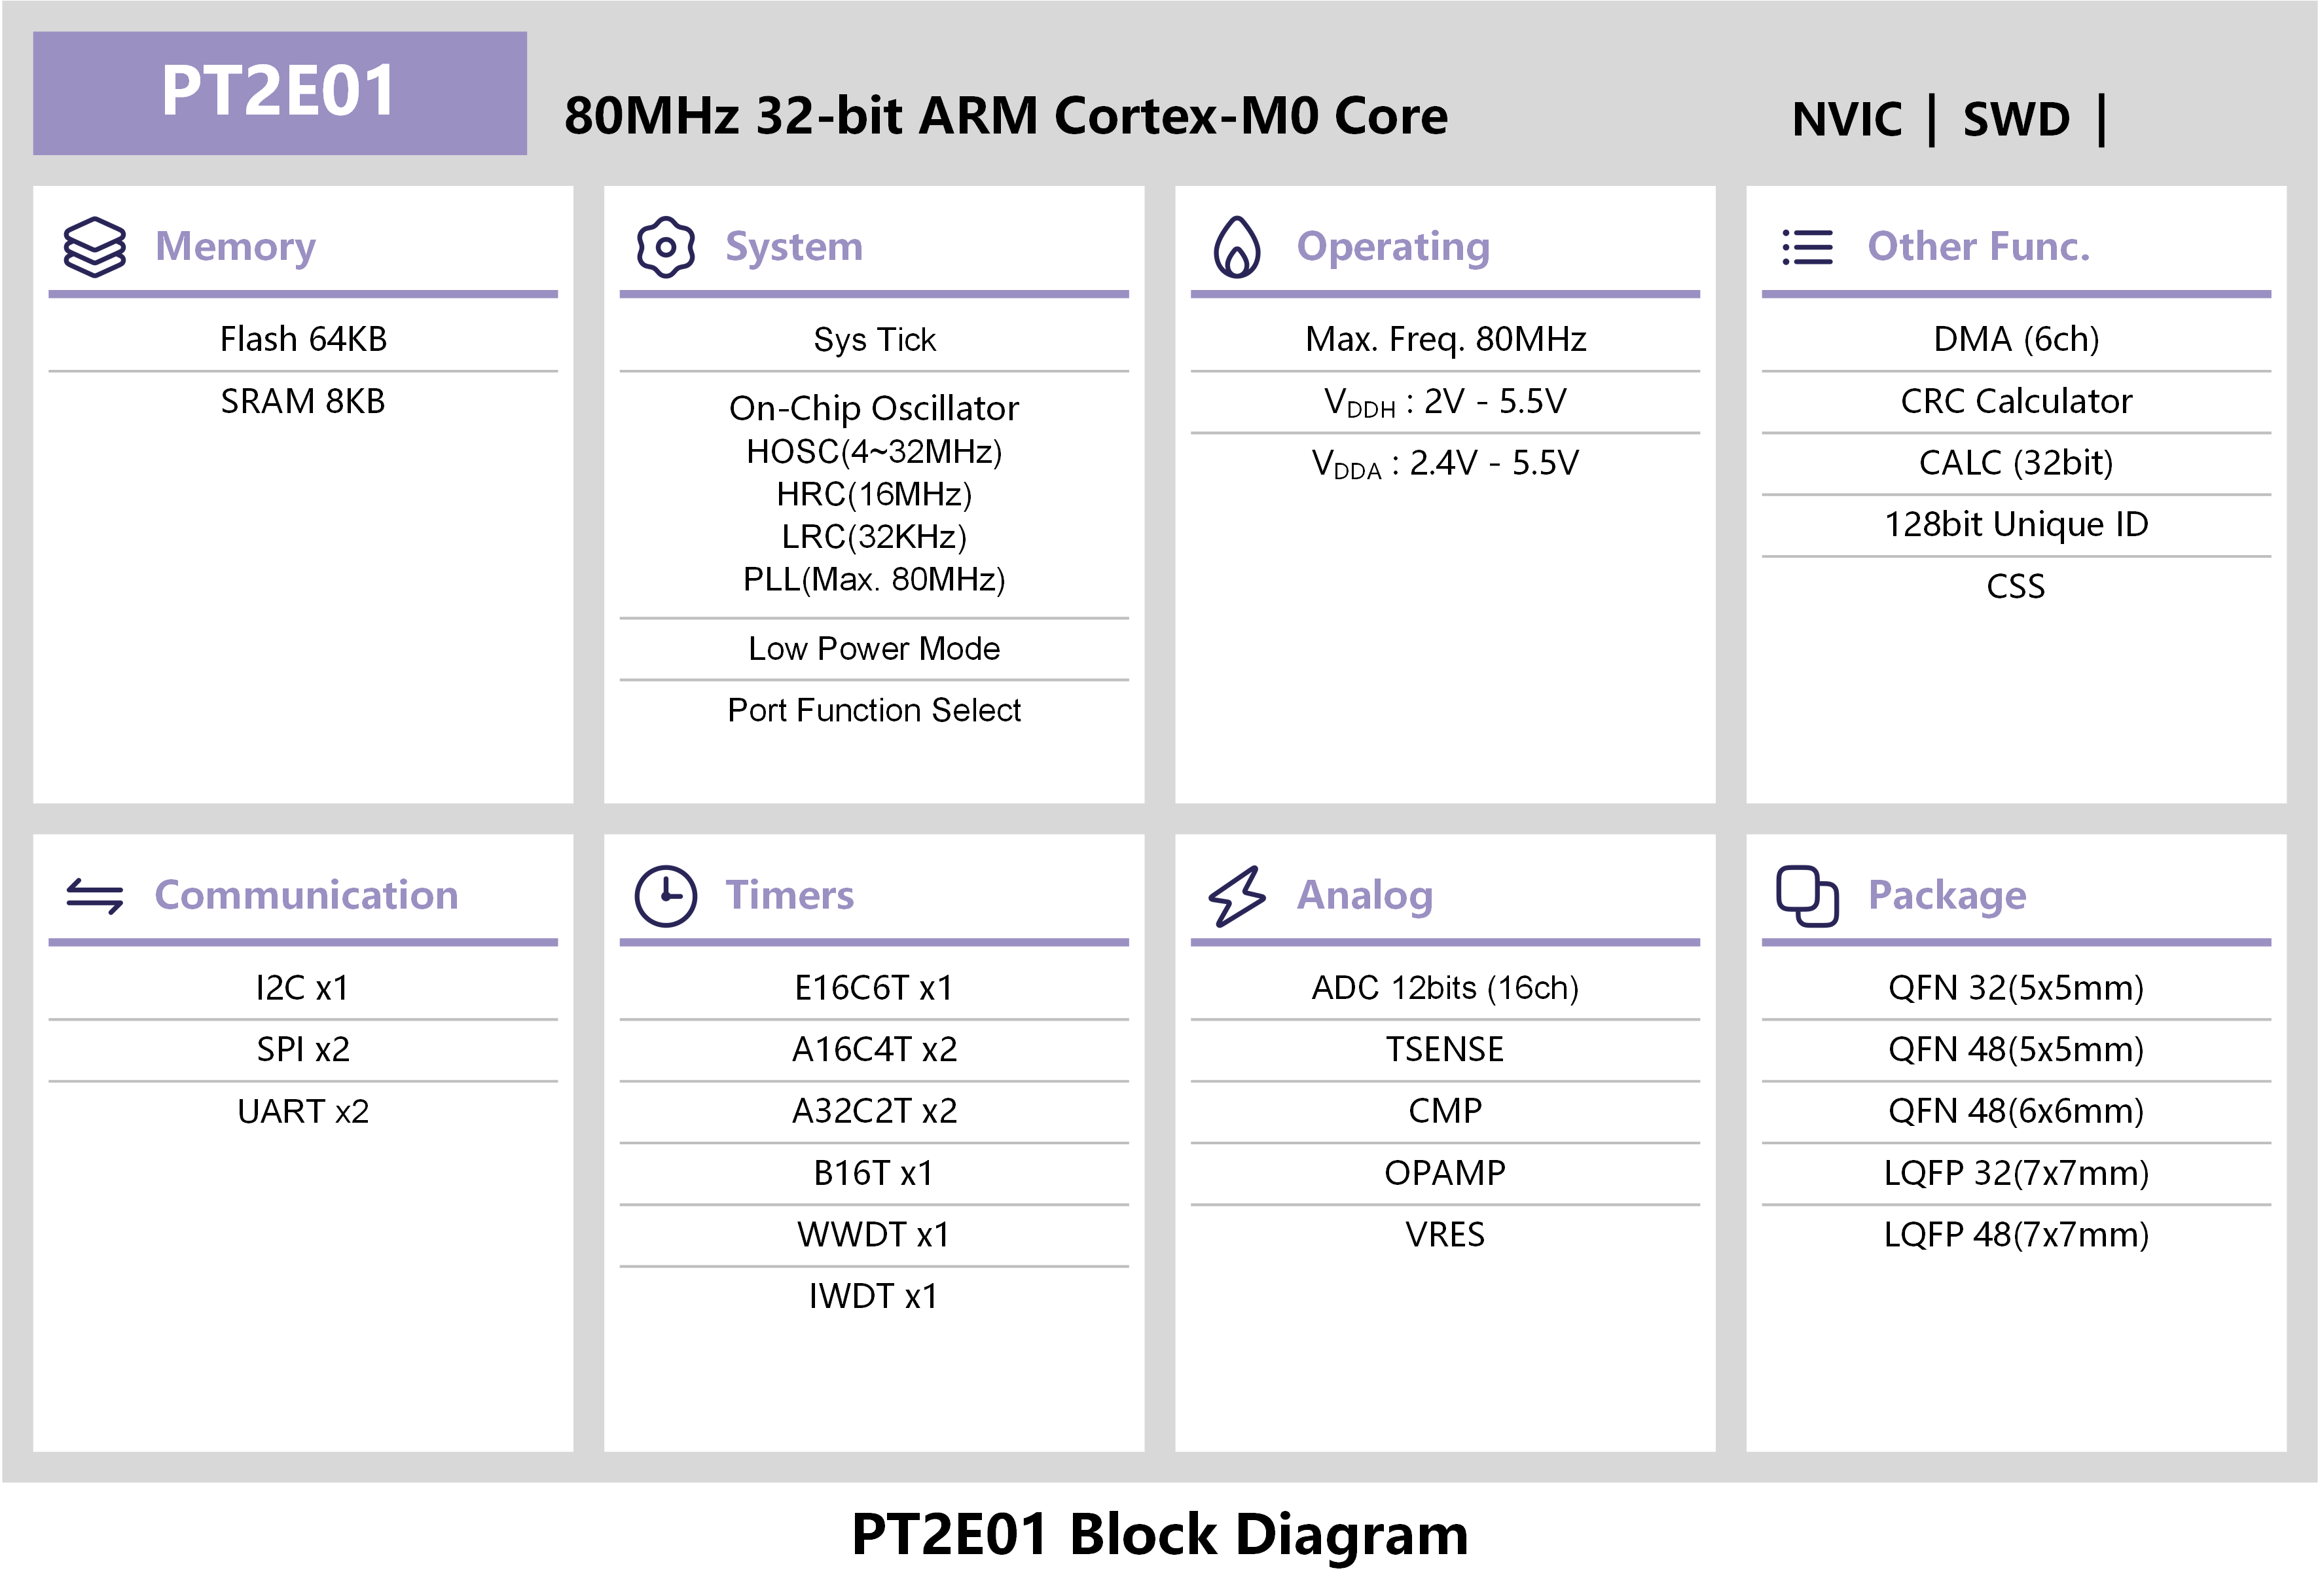Click the Other Func. list icon

pyautogui.click(x=1807, y=247)
